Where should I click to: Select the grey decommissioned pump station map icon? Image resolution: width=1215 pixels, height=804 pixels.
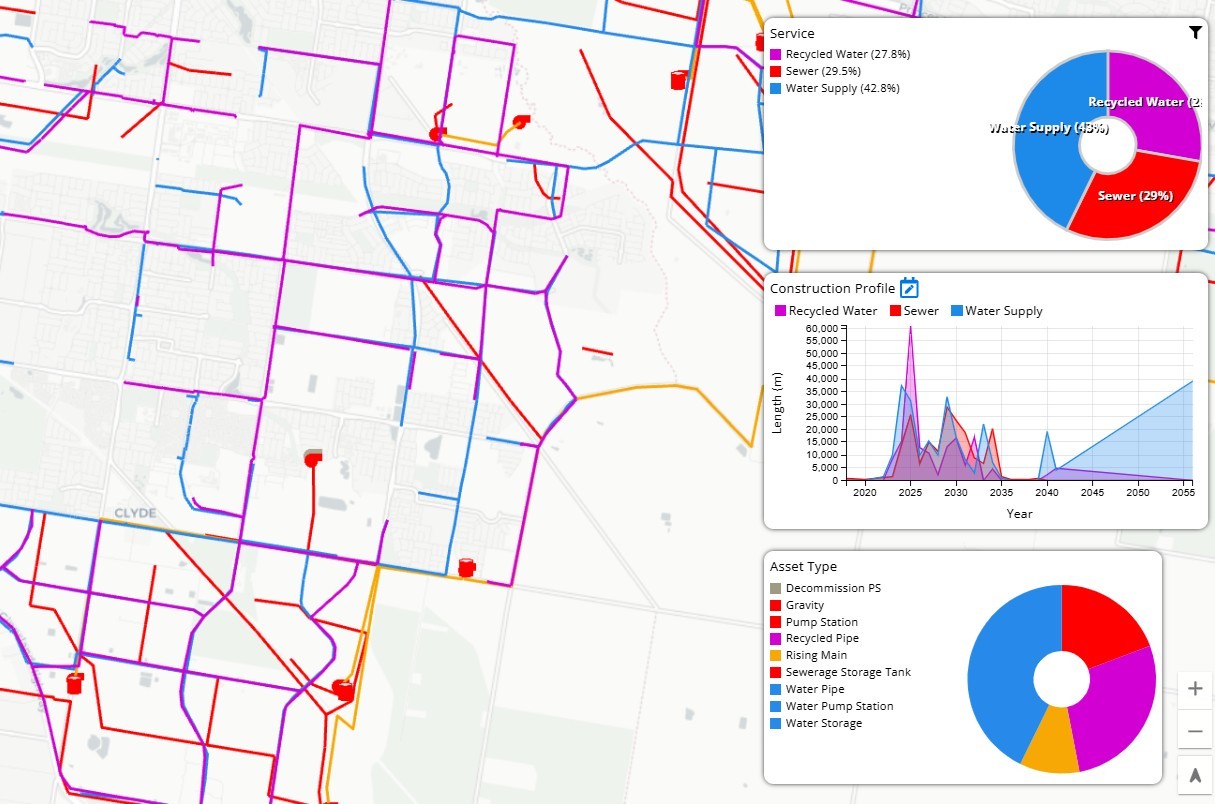313,456
